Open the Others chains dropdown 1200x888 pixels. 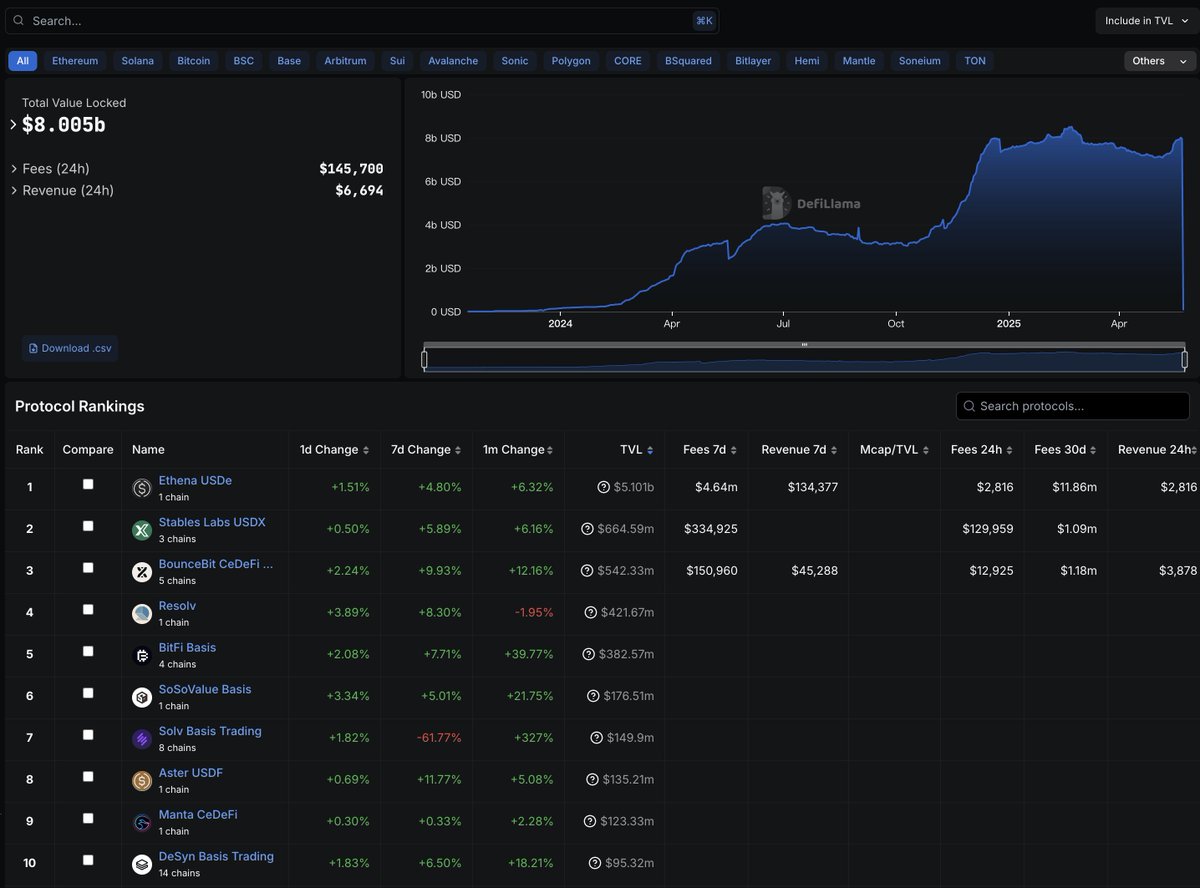click(x=1159, y=61)
